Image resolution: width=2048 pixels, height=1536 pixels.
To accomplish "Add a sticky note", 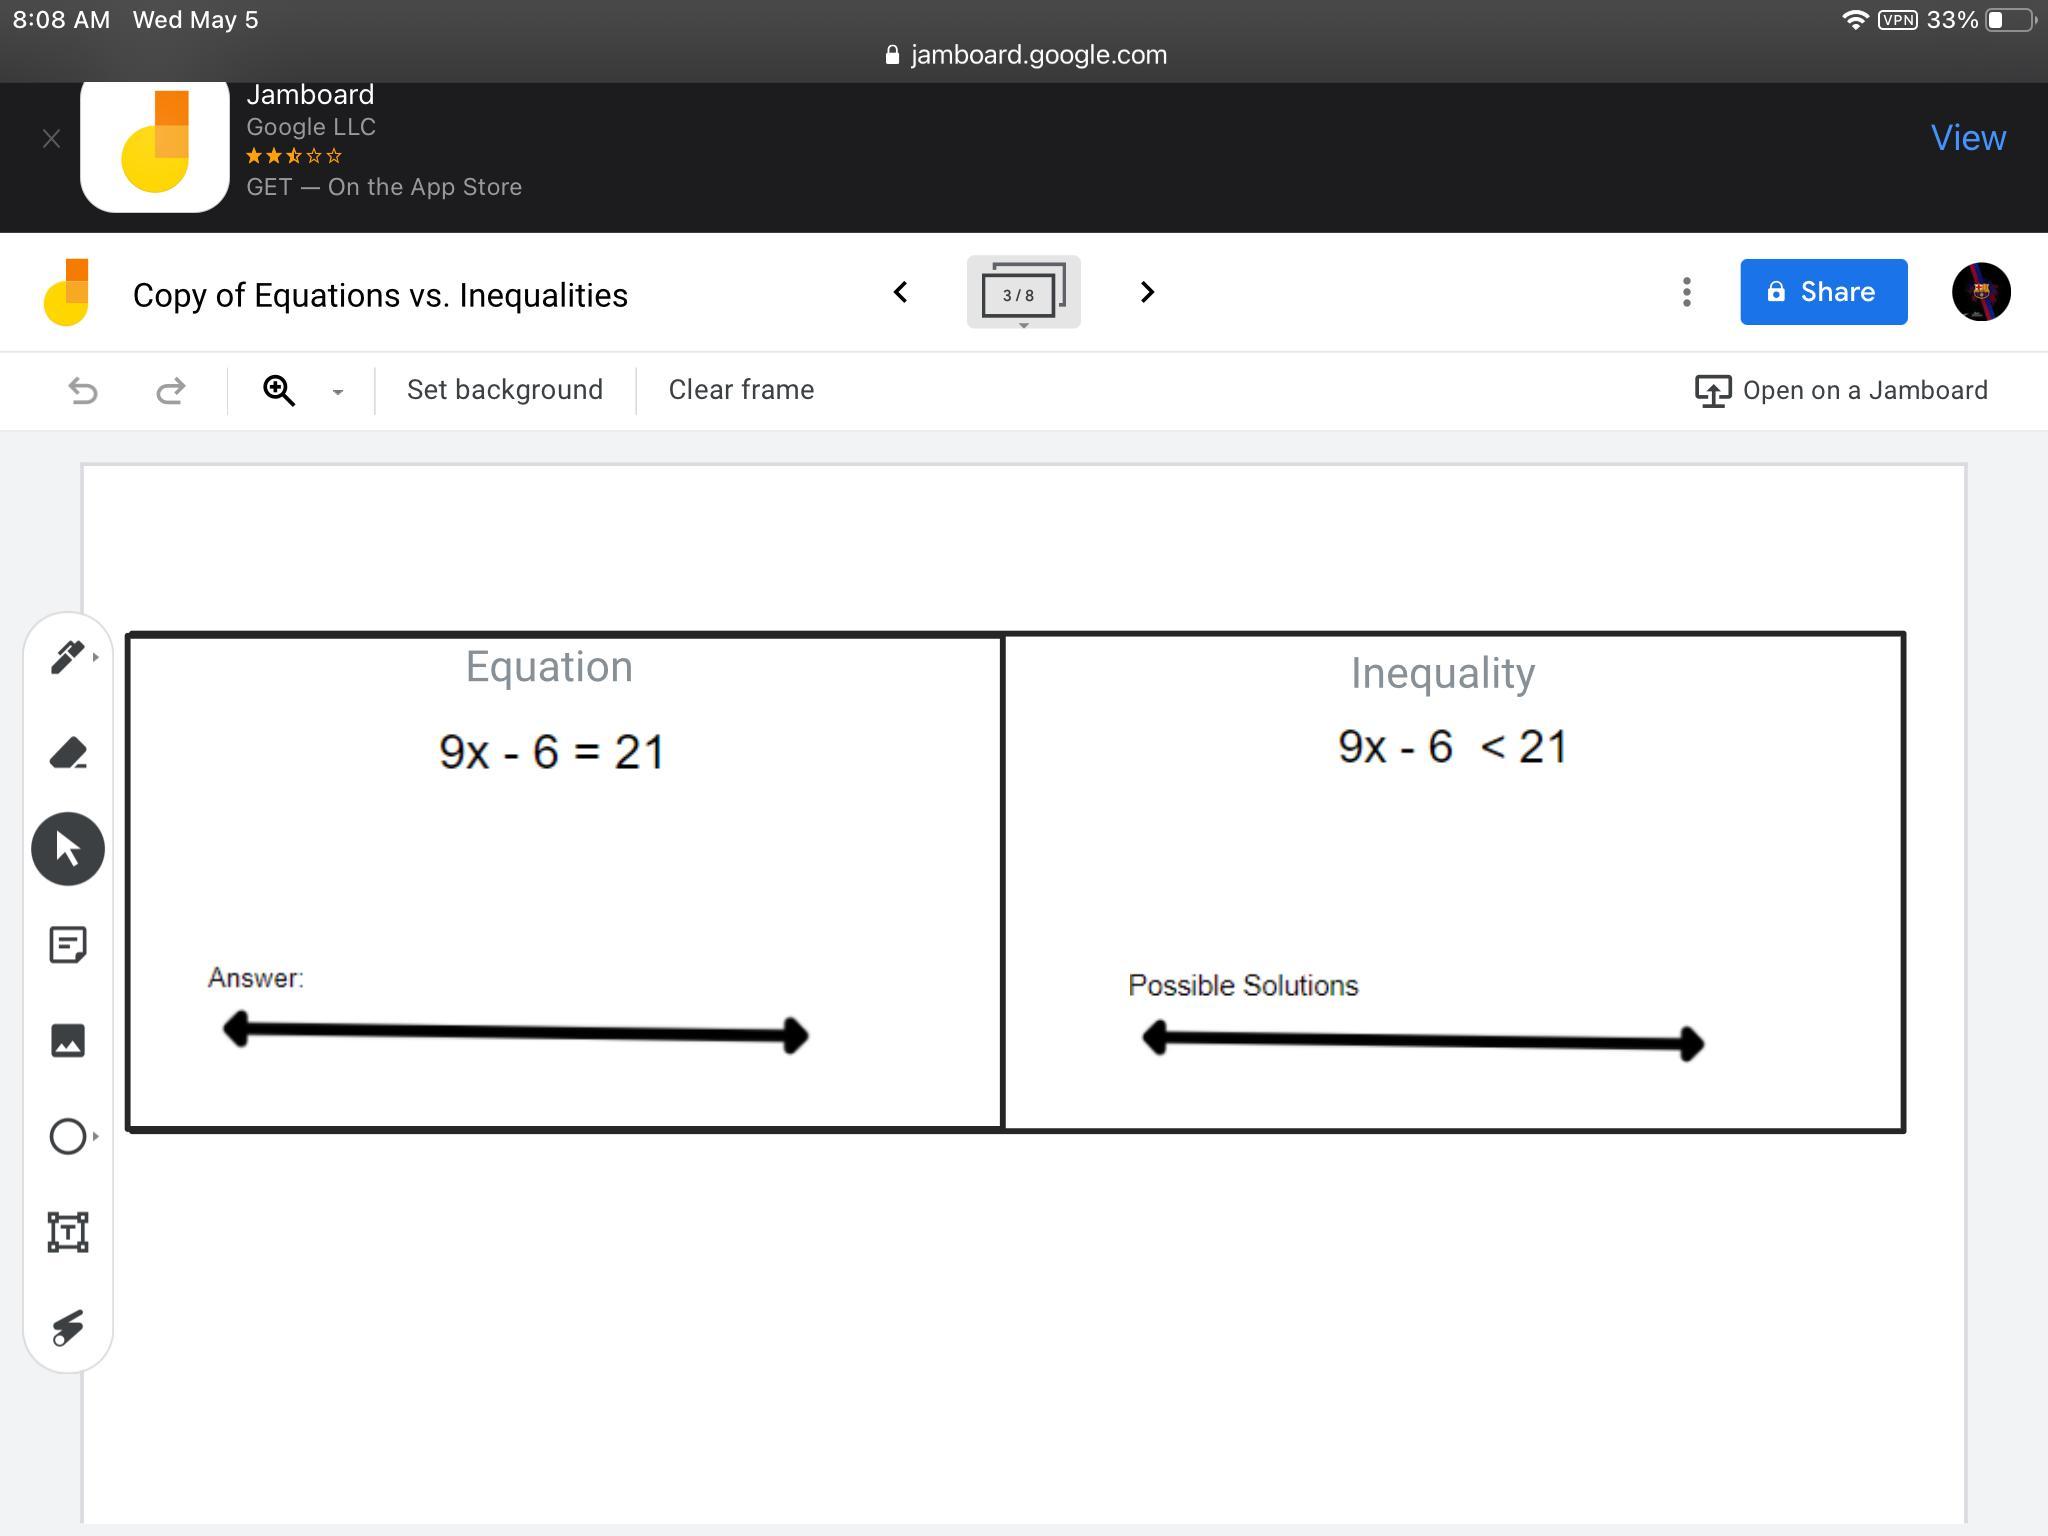I will point(67,945).
